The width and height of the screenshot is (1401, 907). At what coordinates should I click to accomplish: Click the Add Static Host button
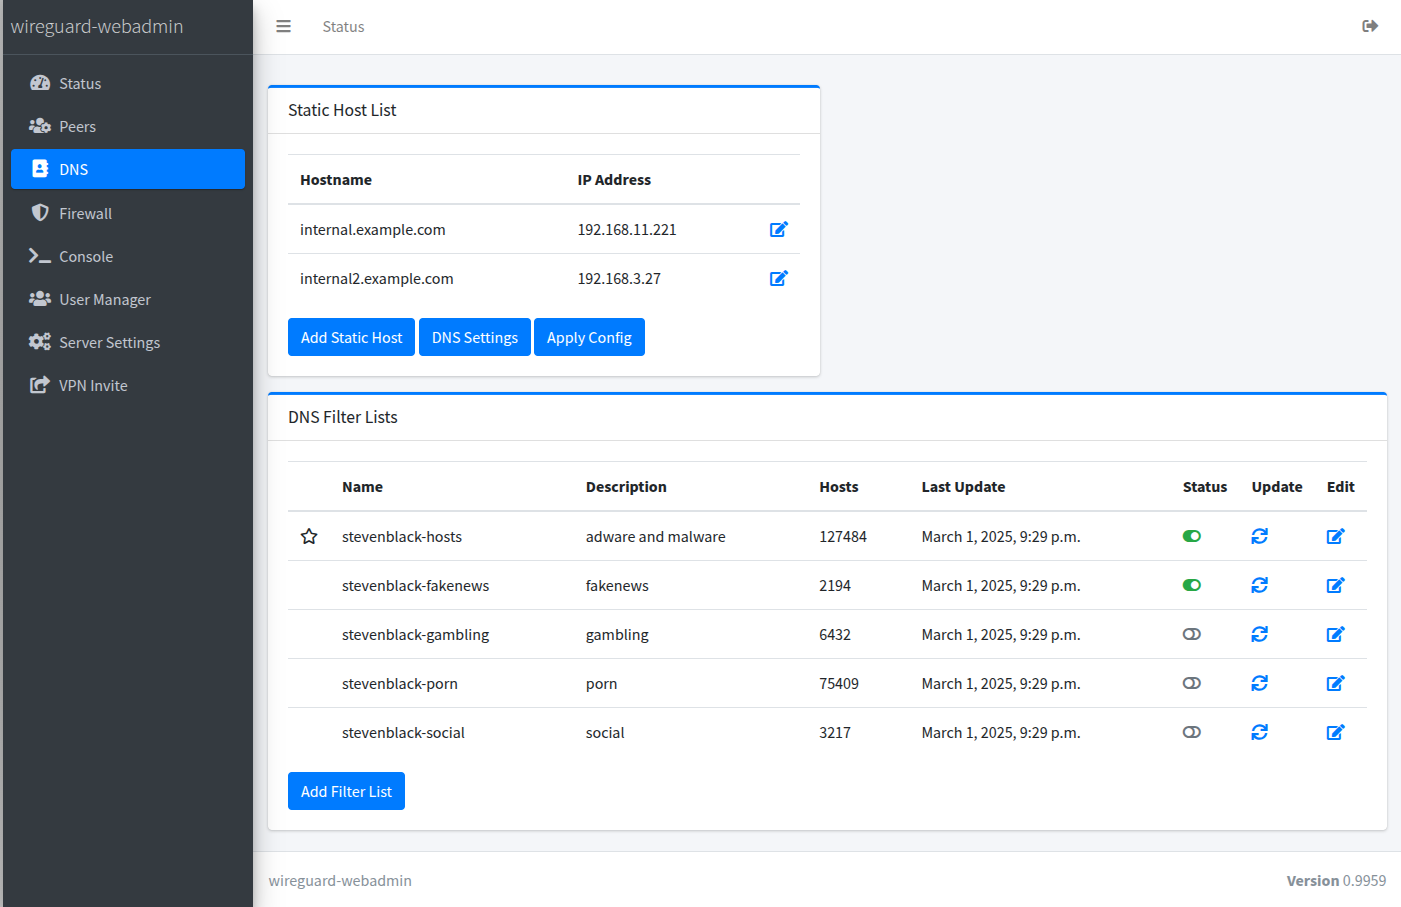(x=351, y=337)
